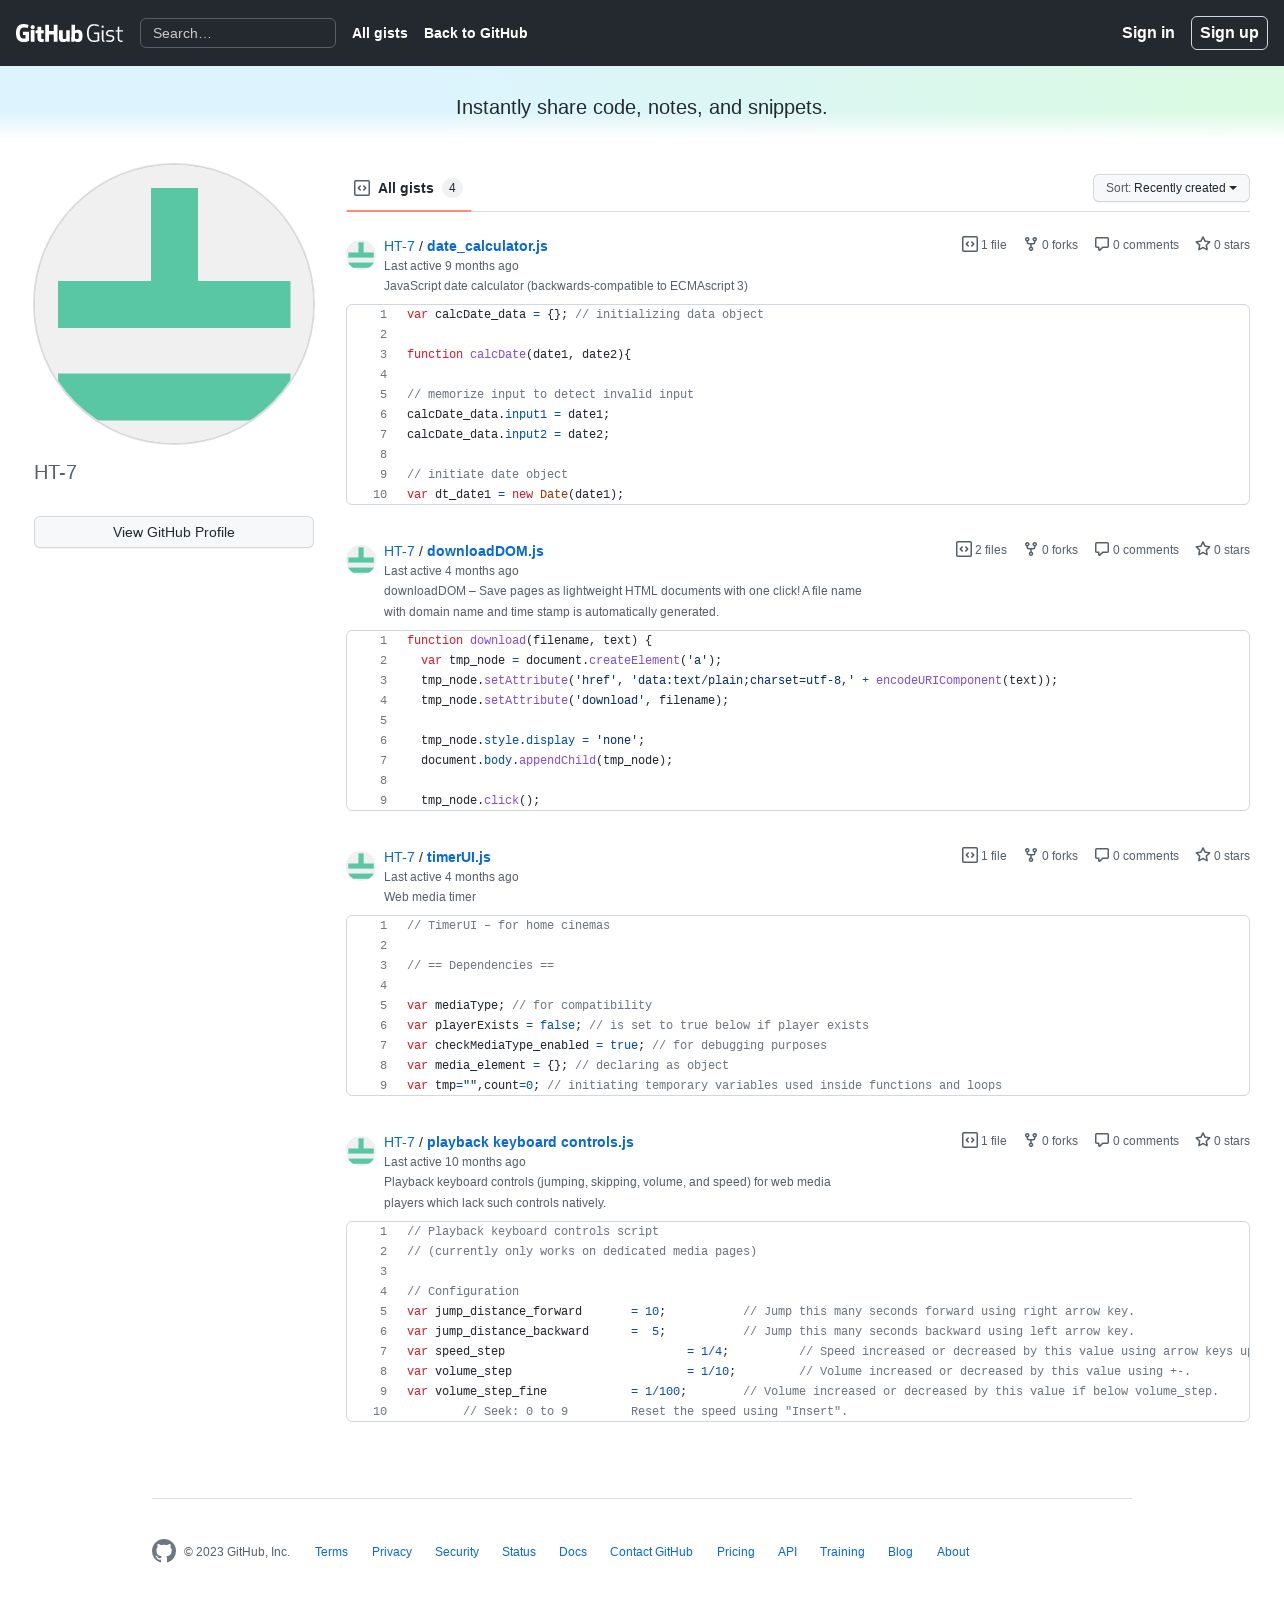Click the GitHub Gist logo

(x=69, y=33)
